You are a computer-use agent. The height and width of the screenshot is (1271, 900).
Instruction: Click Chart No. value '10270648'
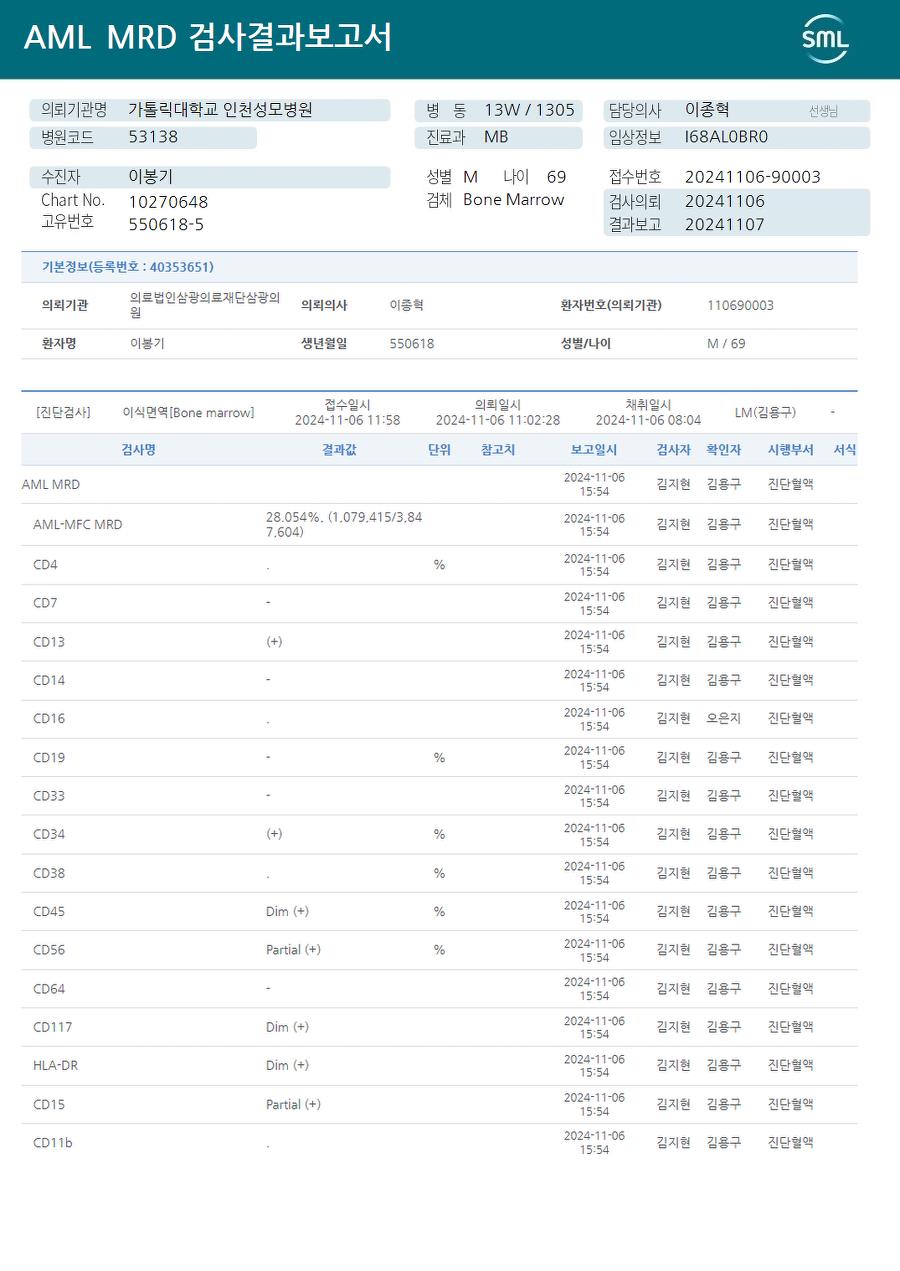[x=168, y=202]
